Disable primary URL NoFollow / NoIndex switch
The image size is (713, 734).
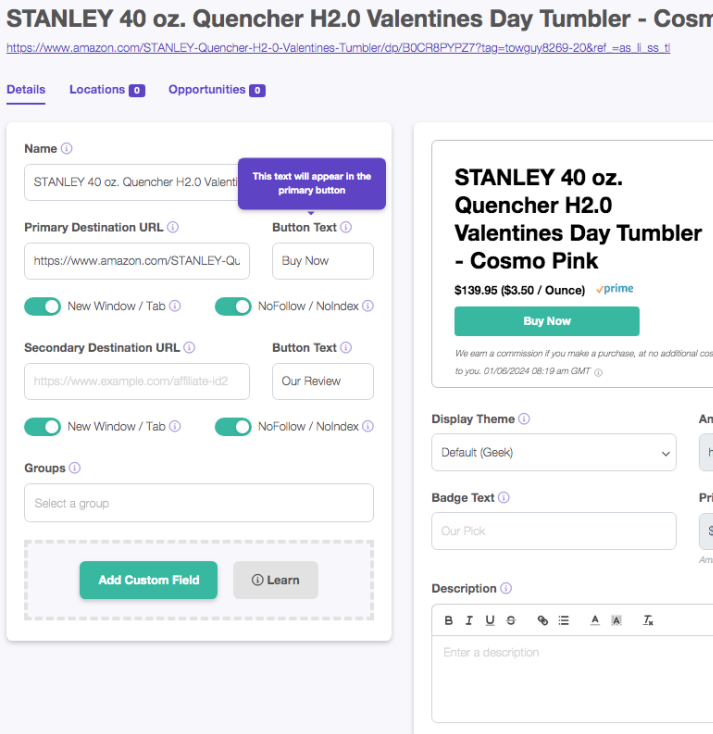[233, 306]
